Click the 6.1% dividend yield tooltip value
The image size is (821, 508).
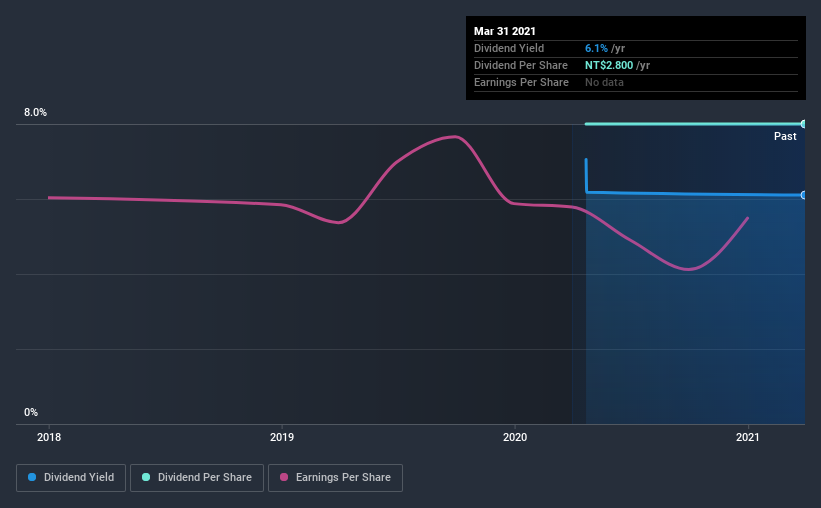[x=595, y=48]
